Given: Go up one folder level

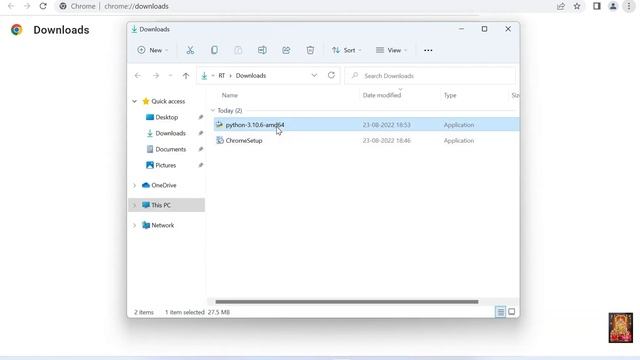Looking at the screenshot, I should 186,76.
